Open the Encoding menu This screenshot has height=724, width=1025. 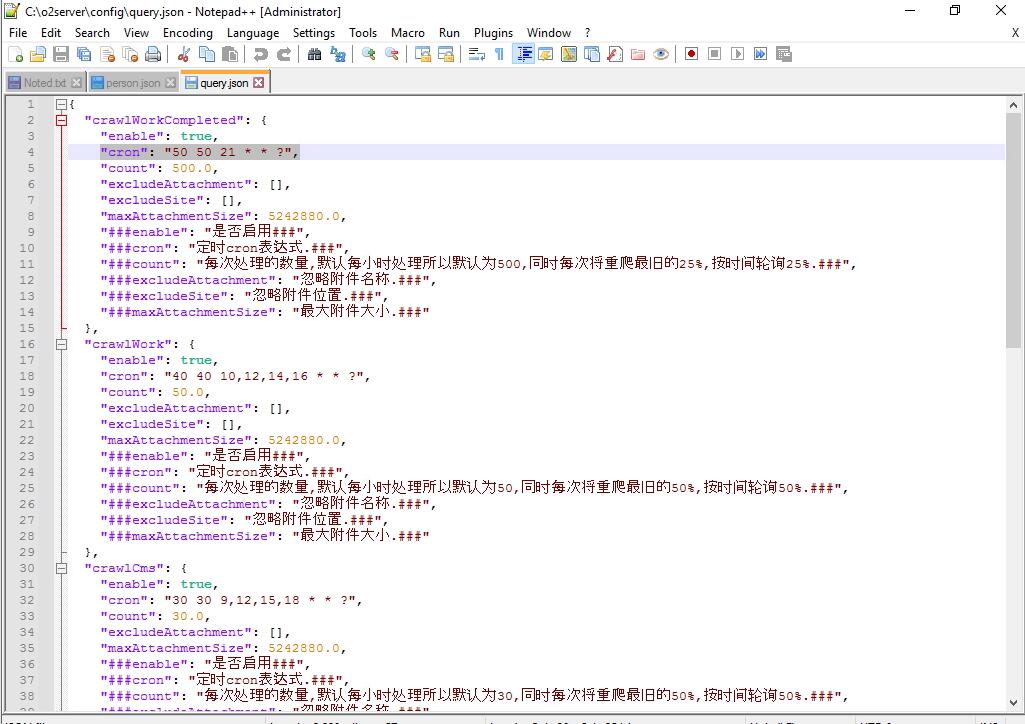(x=187, y=32)
